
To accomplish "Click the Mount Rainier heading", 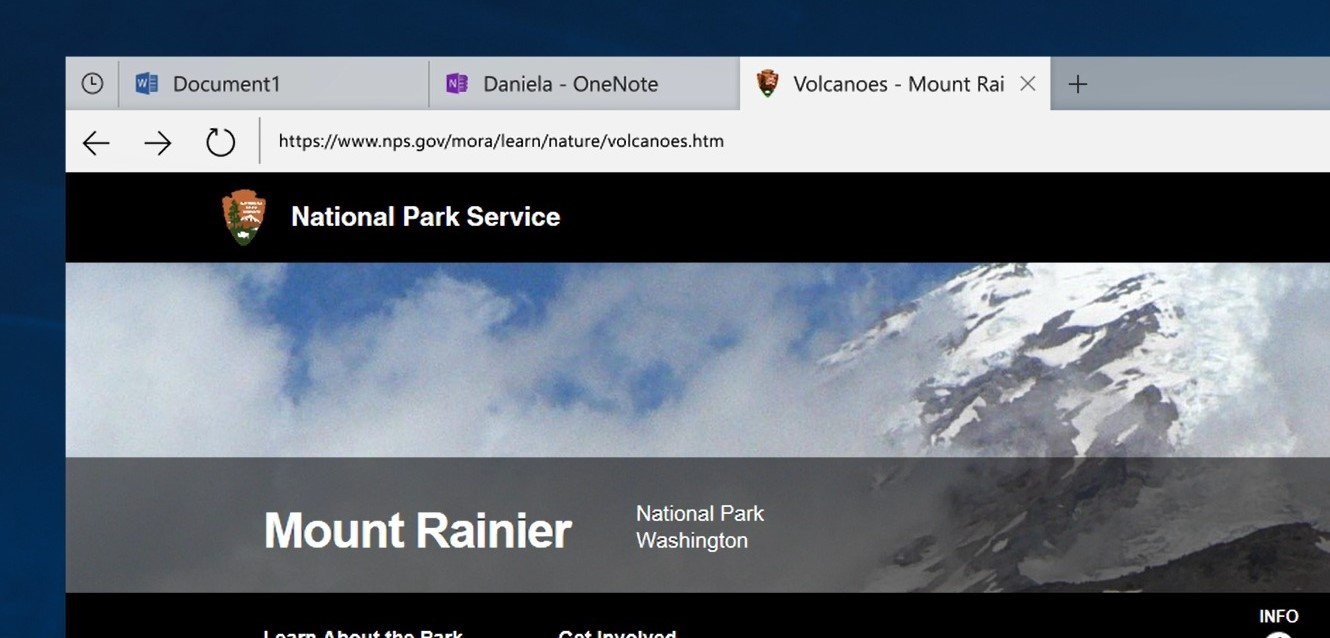I will [418, 529].
